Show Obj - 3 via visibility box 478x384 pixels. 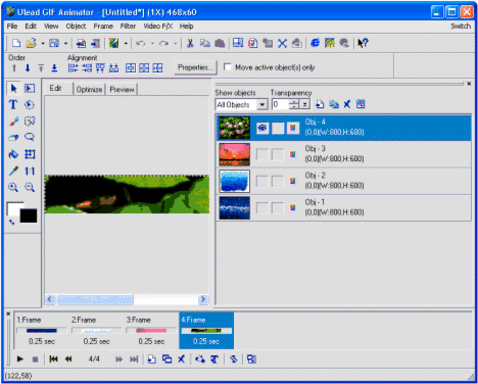click(262, 154)
